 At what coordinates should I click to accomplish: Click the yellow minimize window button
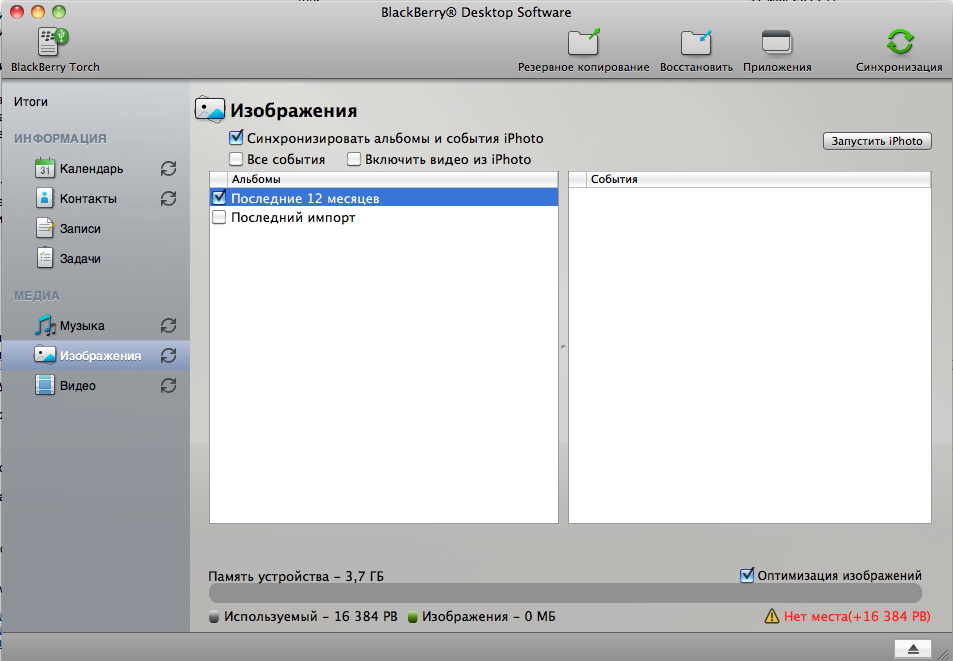pyautogui.click(x=38, y=12)
